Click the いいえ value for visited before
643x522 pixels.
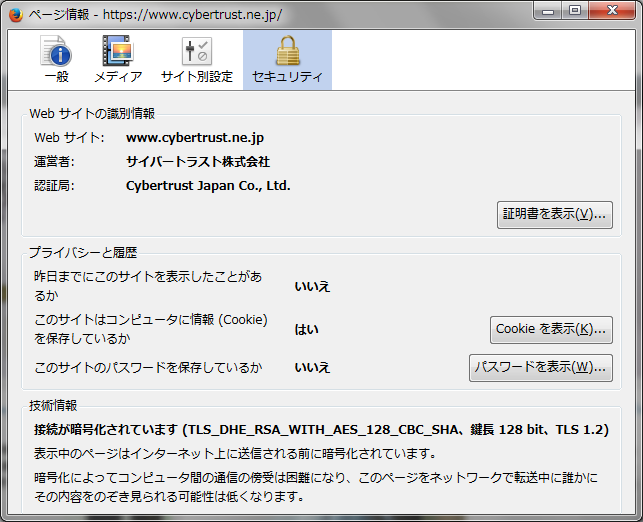click(x=312, y=286)
